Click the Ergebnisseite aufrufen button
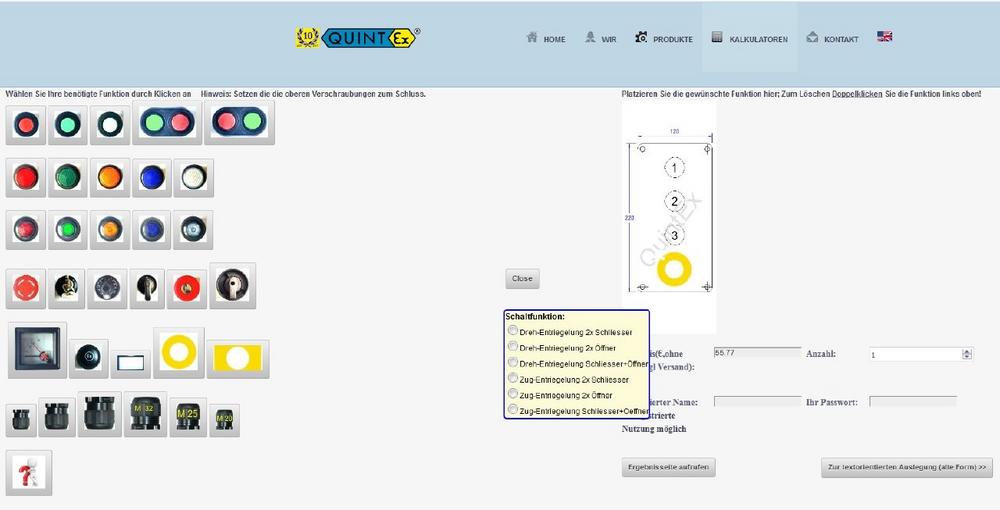 pyautogui.click(x=668, y=467)
